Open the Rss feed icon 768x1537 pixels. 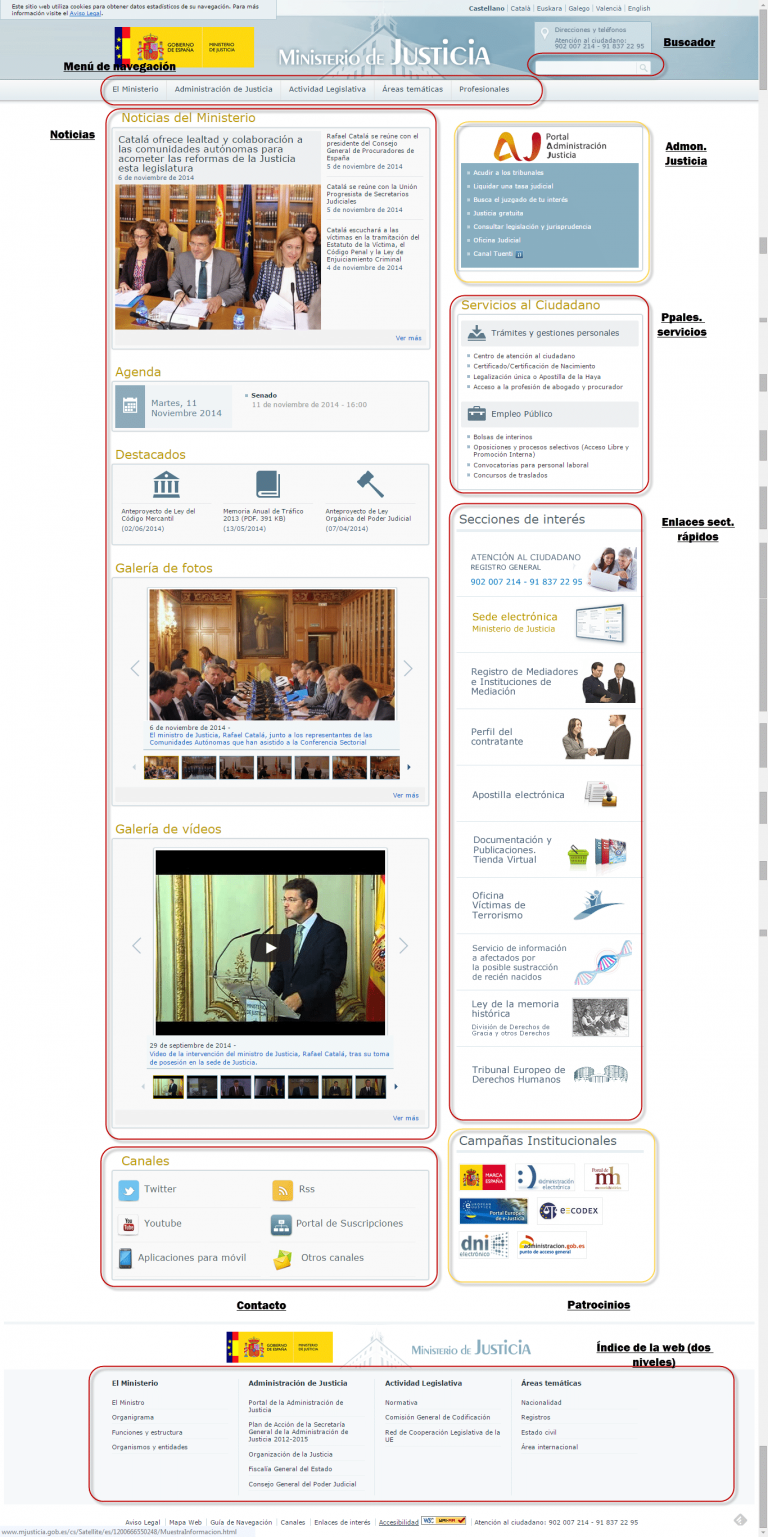tap(282, 1190)
